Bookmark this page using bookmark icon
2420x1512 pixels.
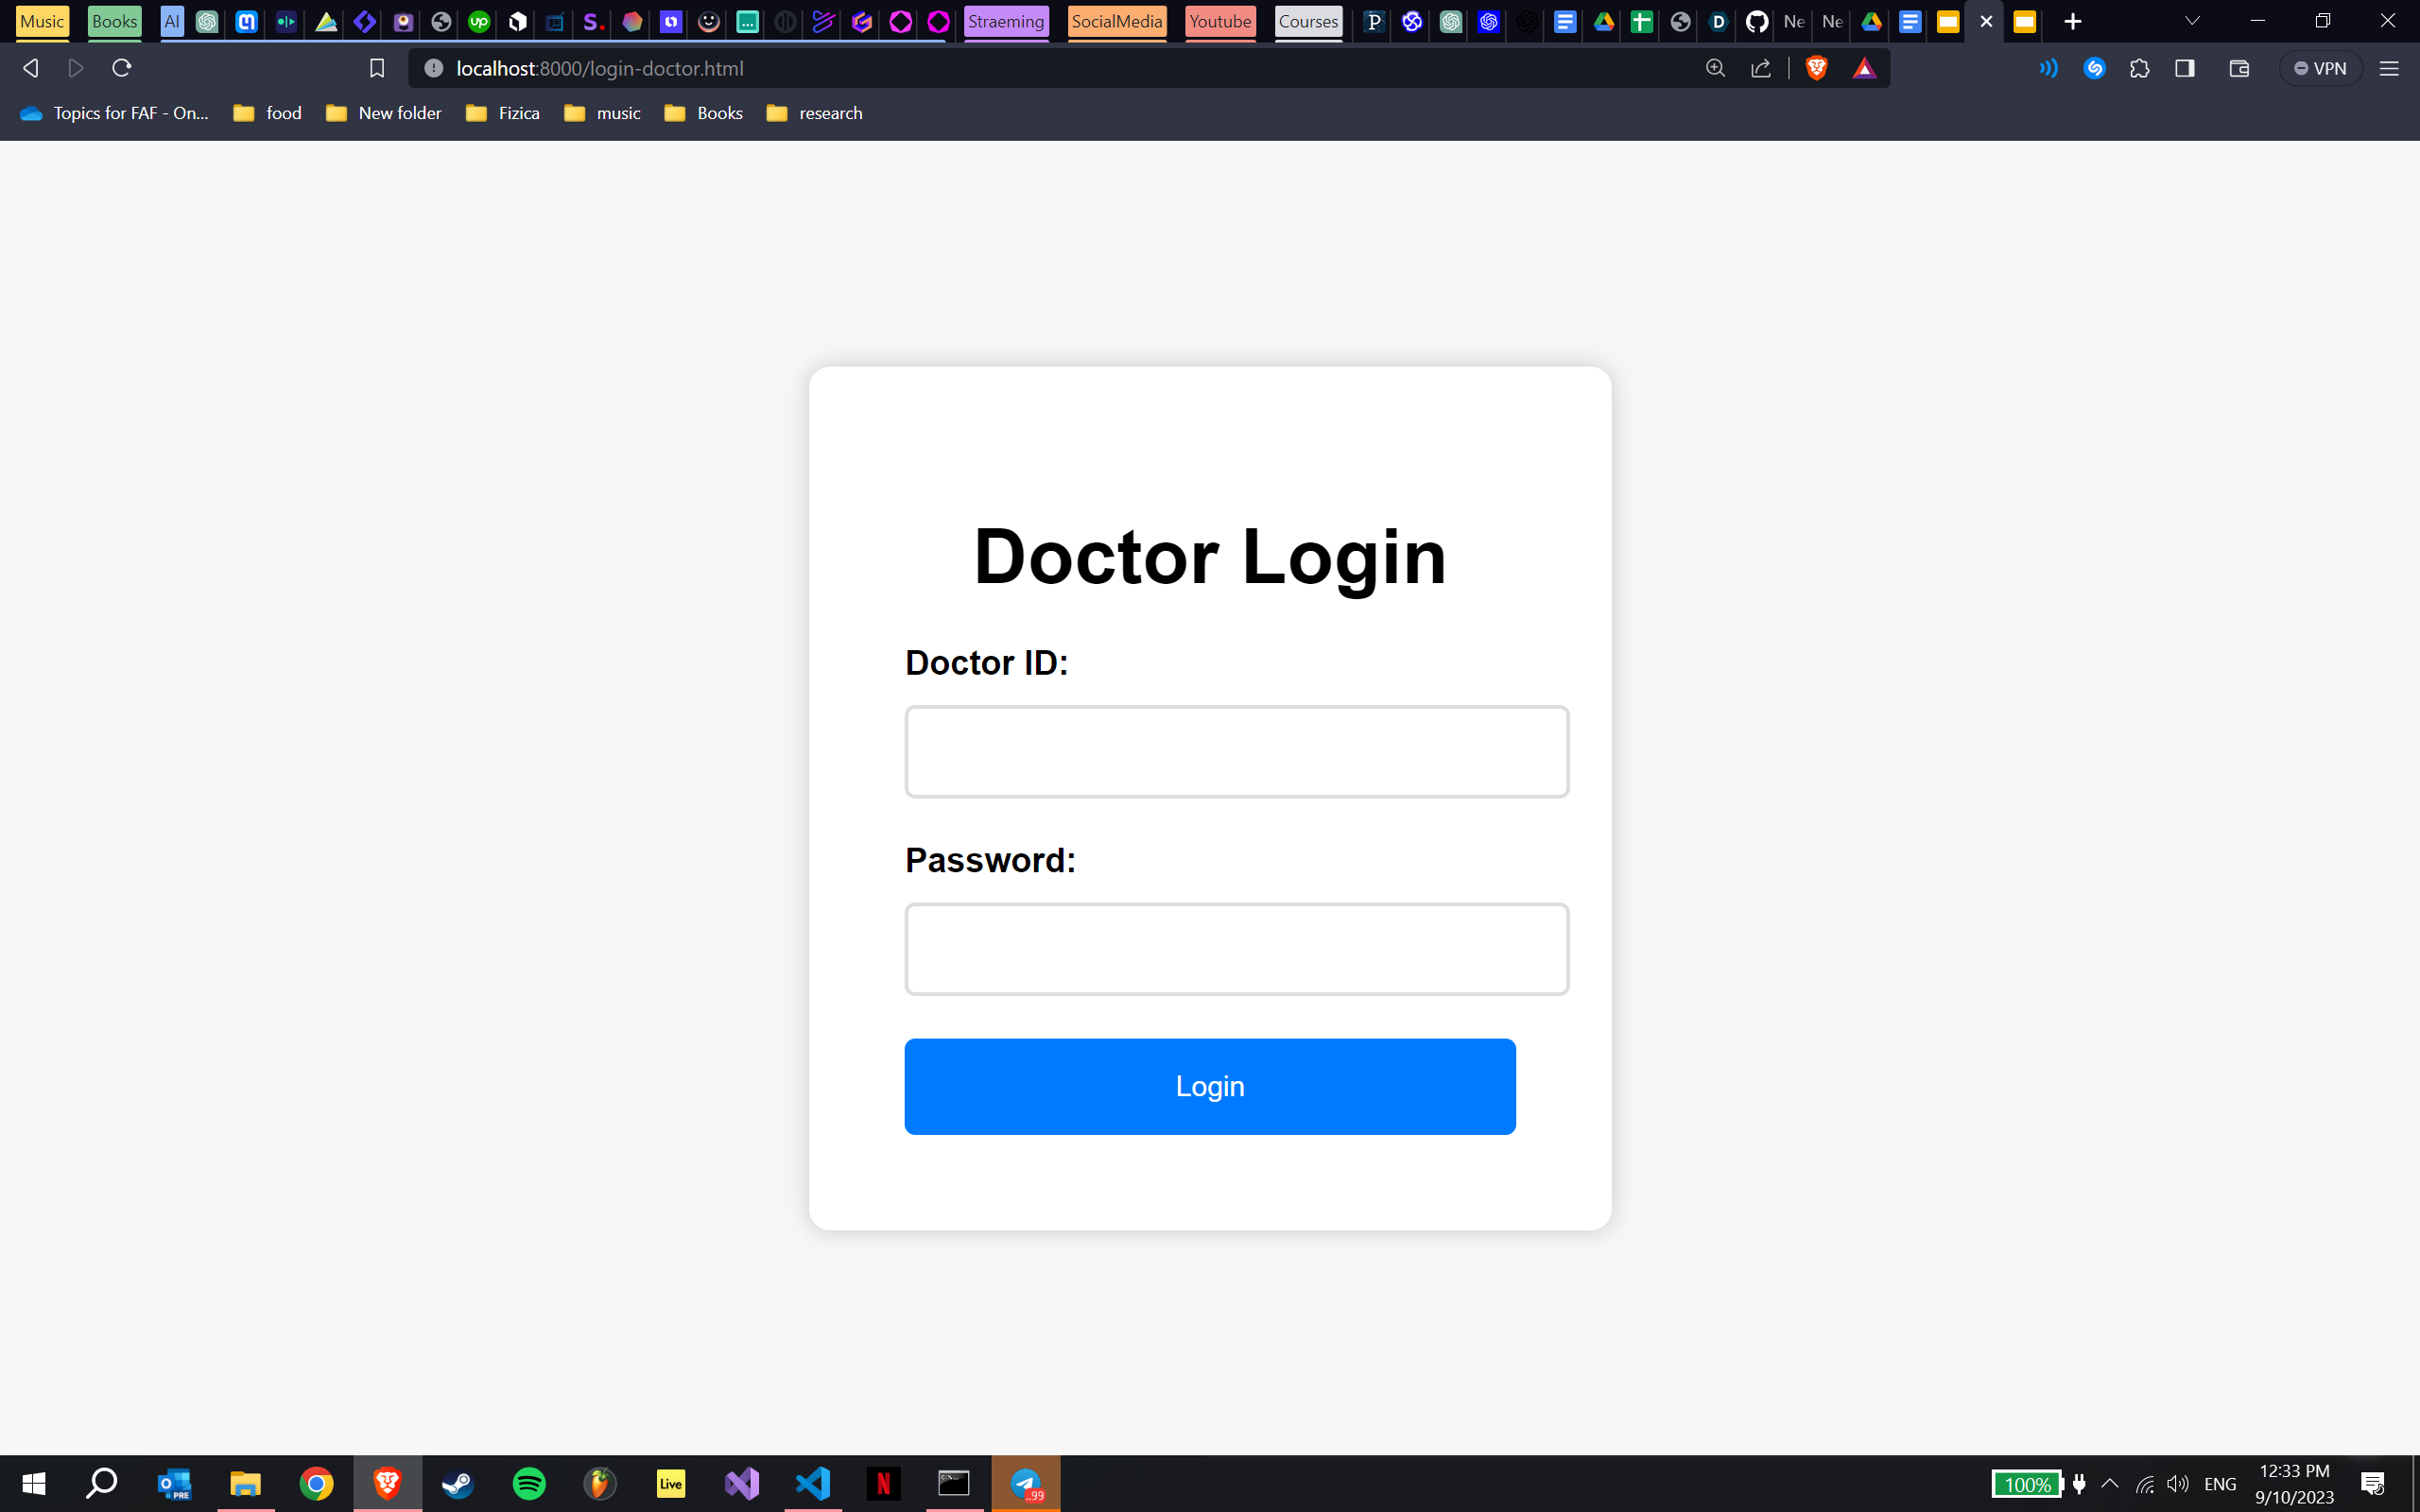click(x=377, y=68)
